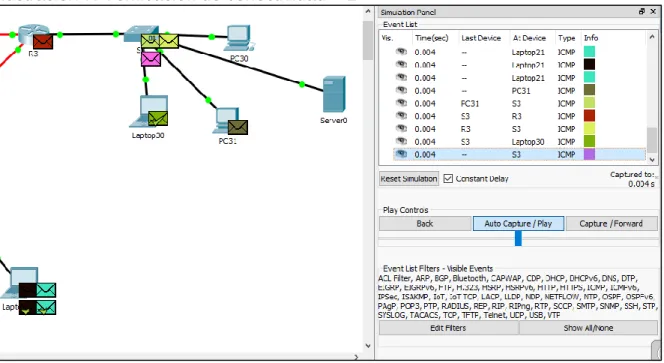The height and width of the screenshot is (363, 664).
Task: Select the Server0 server icon
Action: pos(334,94)
